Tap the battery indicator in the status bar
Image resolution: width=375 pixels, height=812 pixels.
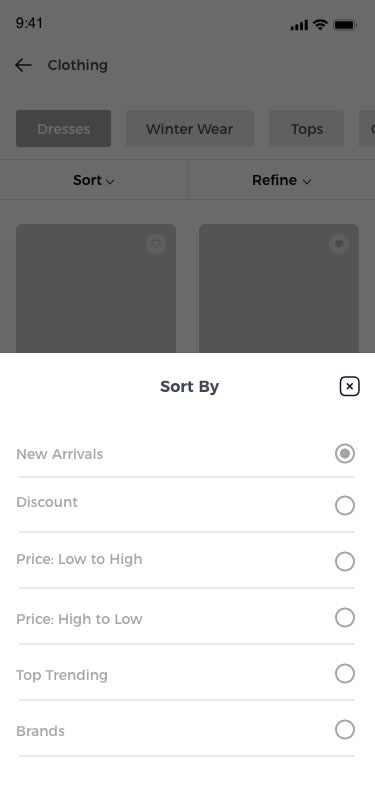coord(344,25)
